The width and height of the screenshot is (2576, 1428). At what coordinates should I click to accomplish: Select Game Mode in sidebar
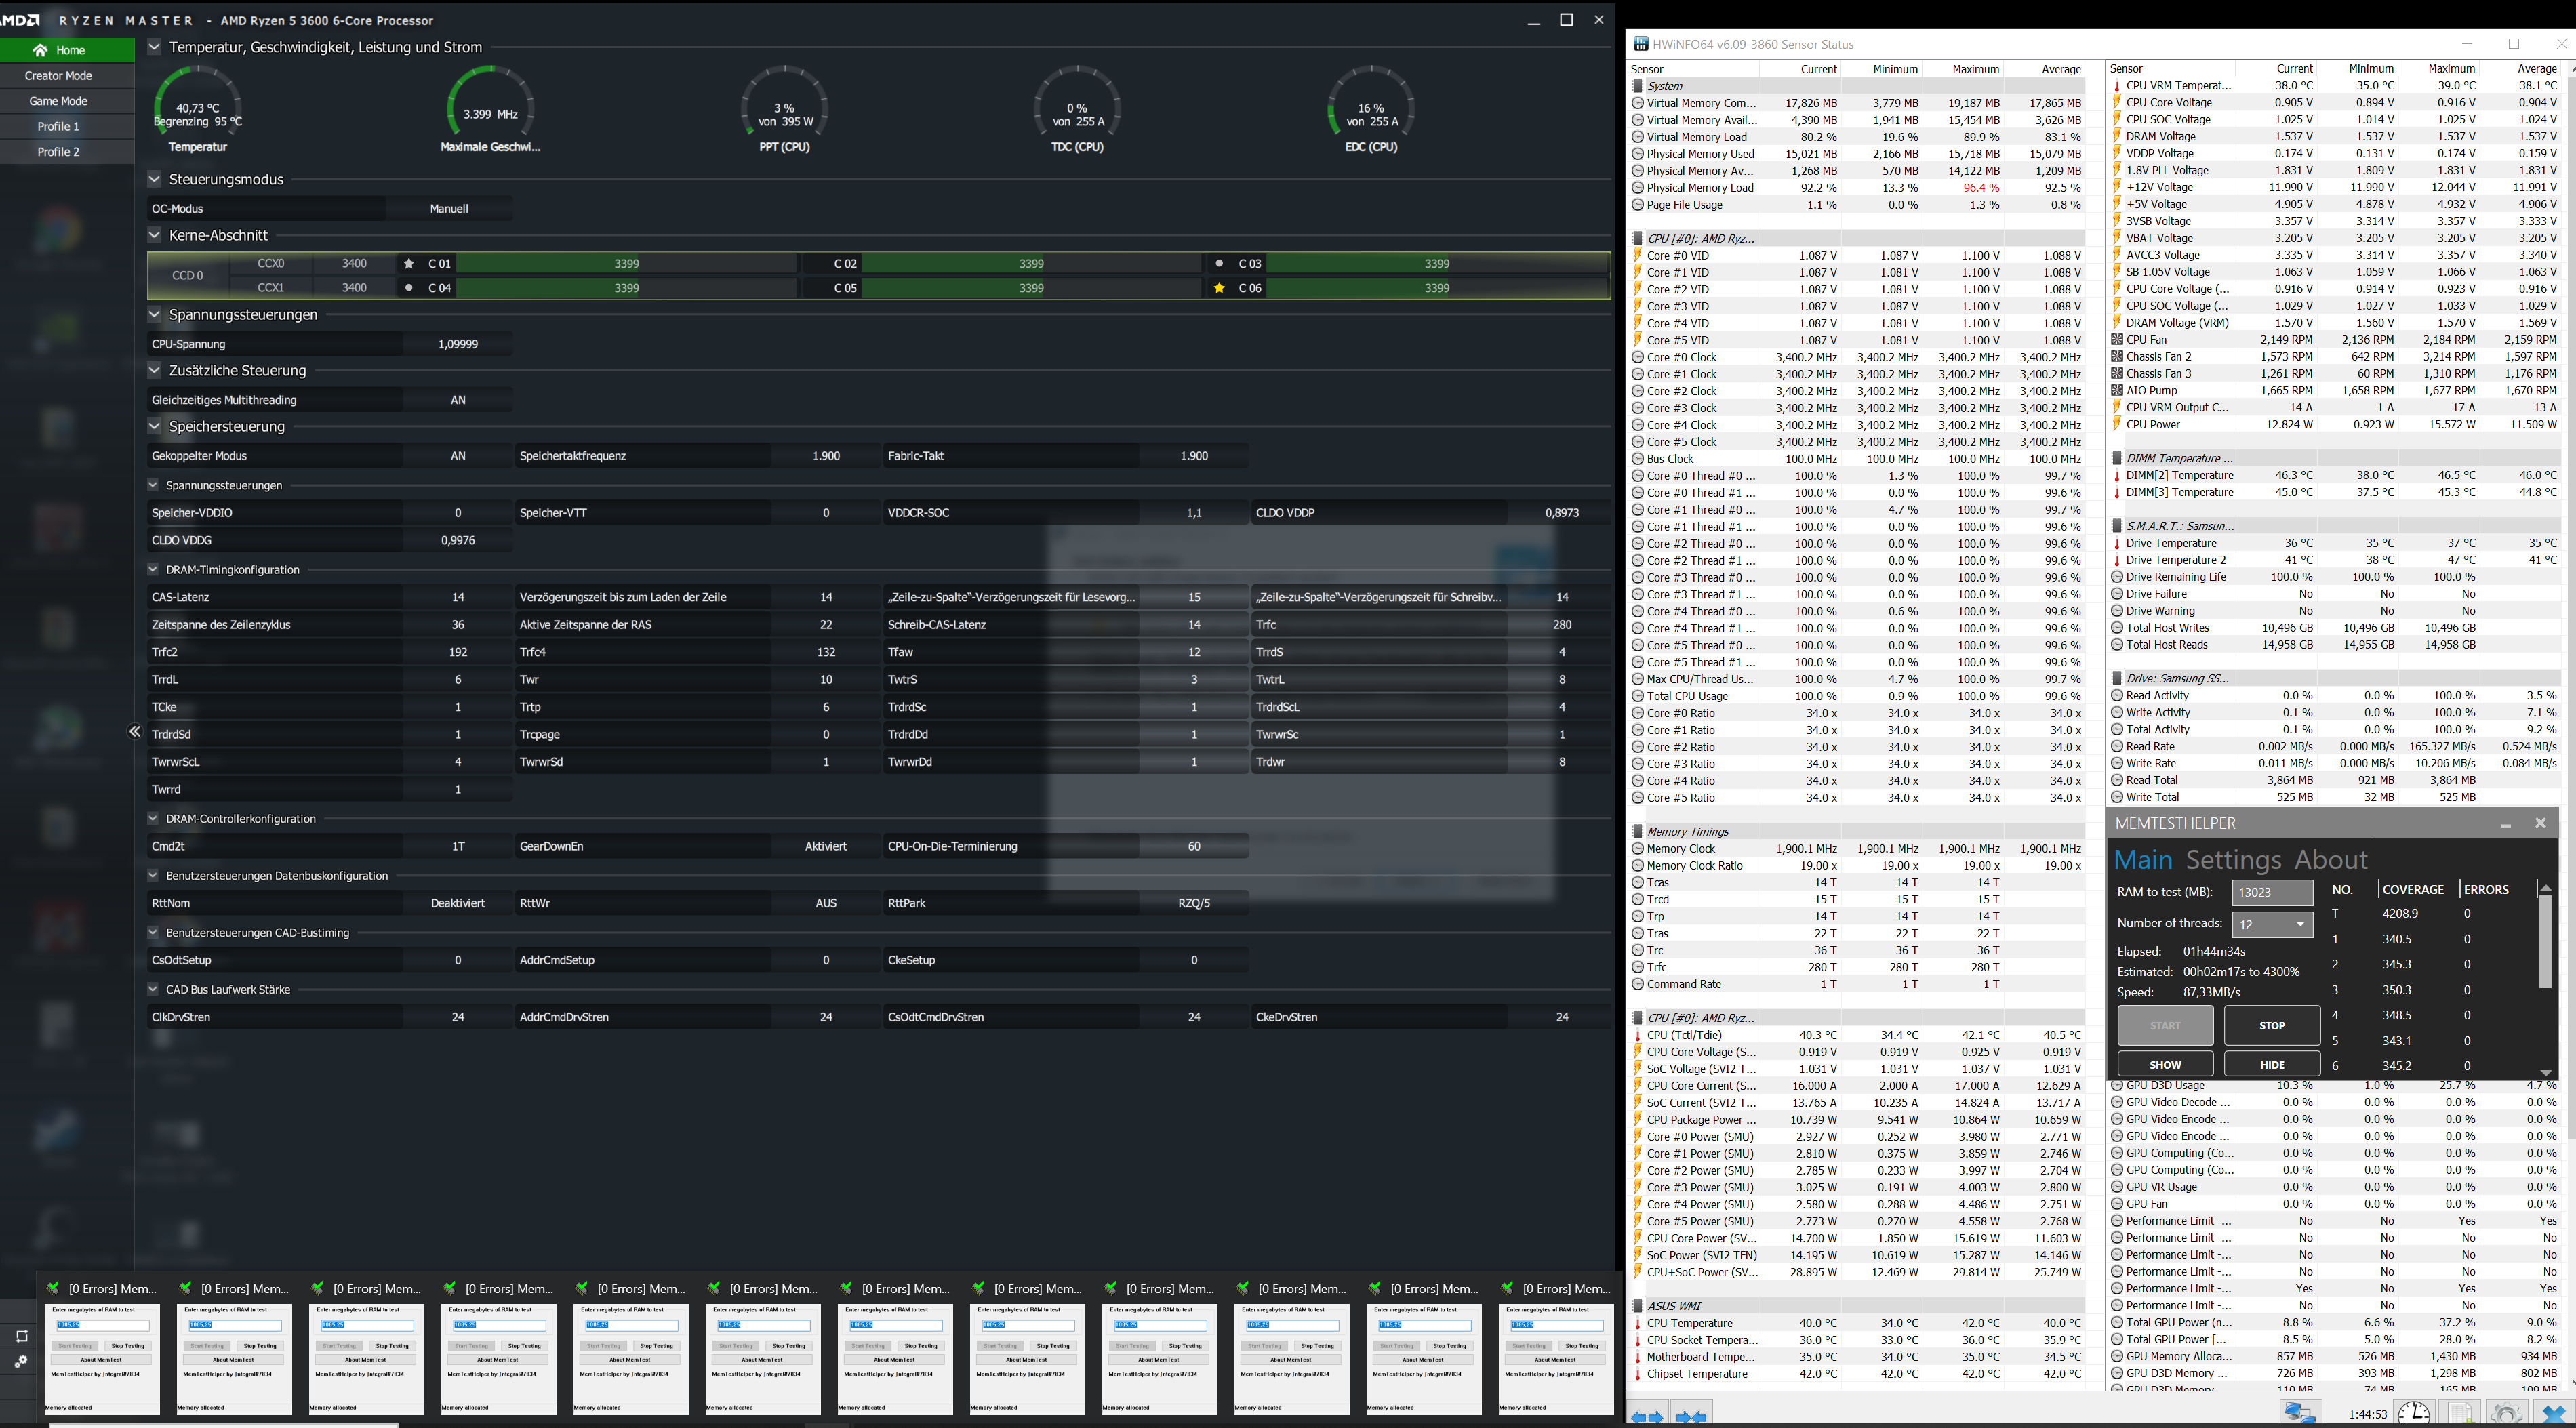click(58, 101)
